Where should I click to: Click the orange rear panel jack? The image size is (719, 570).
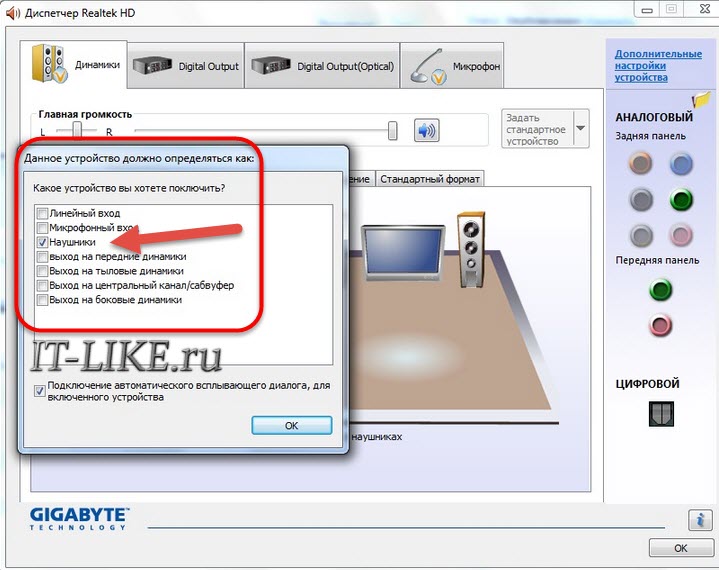[x=641, y=163]
